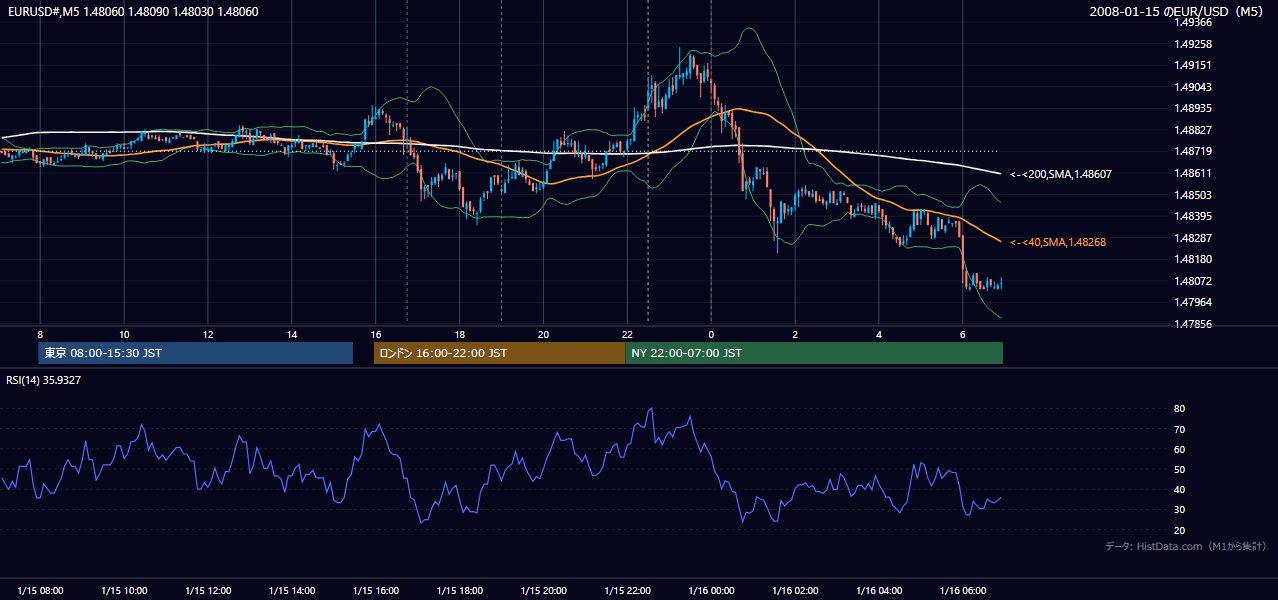1278x600 pixels.
Task: Click RSI scale level 60
Action: [x=1180, y=449]
